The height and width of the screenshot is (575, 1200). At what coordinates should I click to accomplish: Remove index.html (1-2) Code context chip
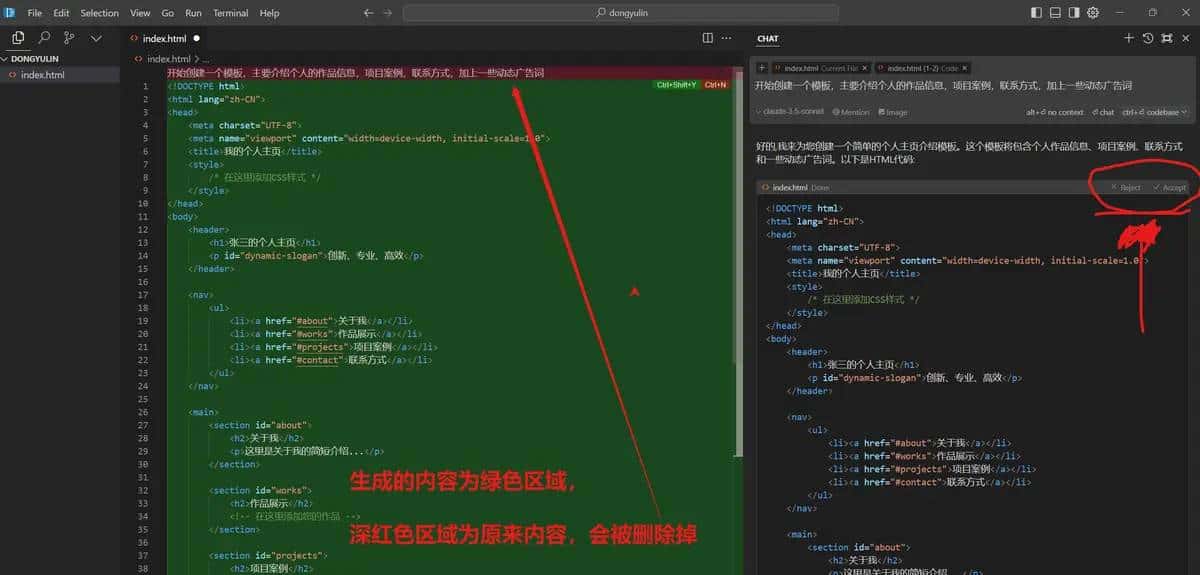[x=965, y=68]
